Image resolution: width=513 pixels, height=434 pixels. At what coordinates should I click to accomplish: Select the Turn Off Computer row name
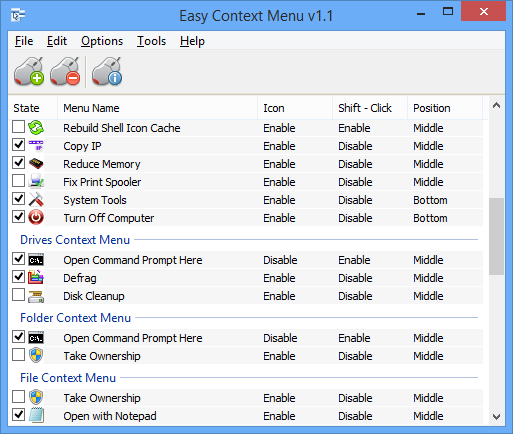[x=109, y=218]
